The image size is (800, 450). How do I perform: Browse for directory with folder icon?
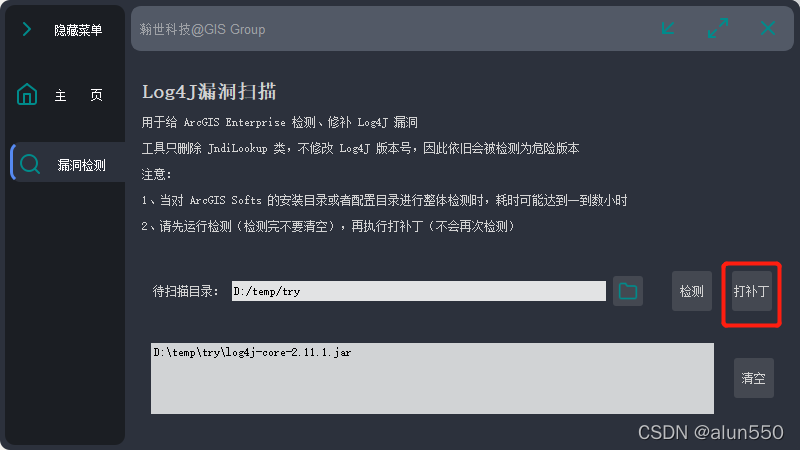[628, 291]
